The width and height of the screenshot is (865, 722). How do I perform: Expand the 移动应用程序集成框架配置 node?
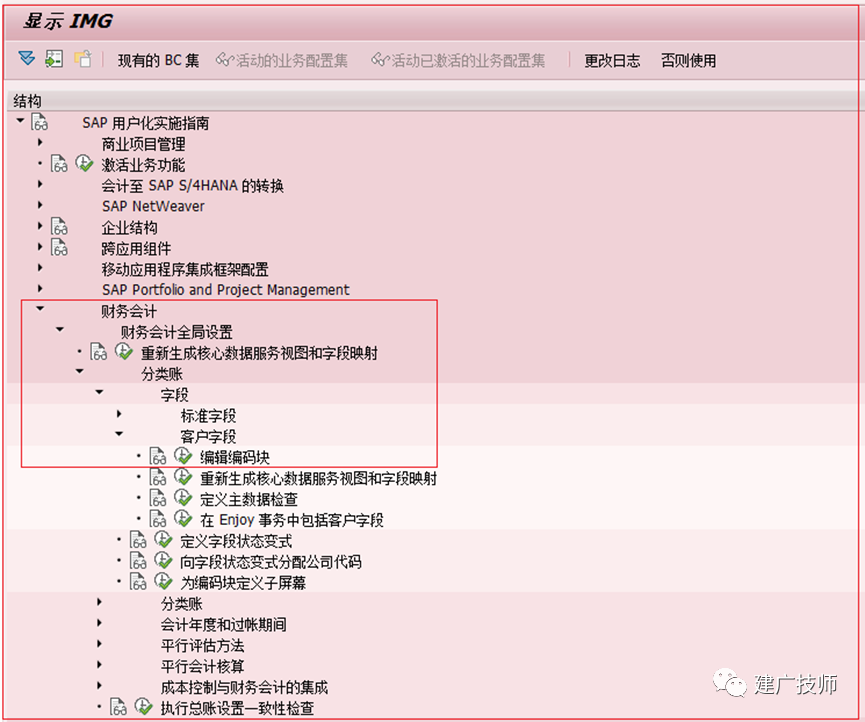(x=40, y=268)
